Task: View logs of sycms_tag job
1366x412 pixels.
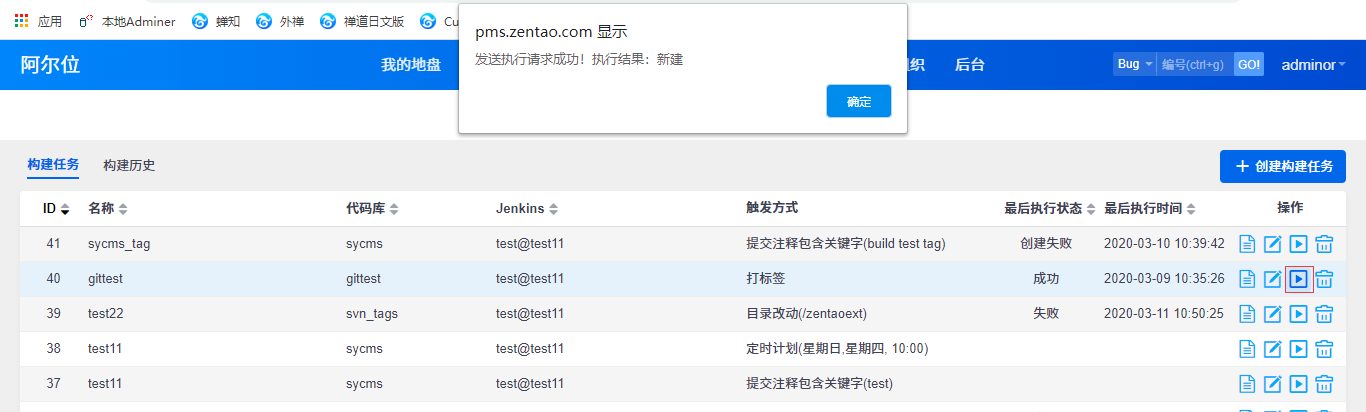Action: 1247,244
